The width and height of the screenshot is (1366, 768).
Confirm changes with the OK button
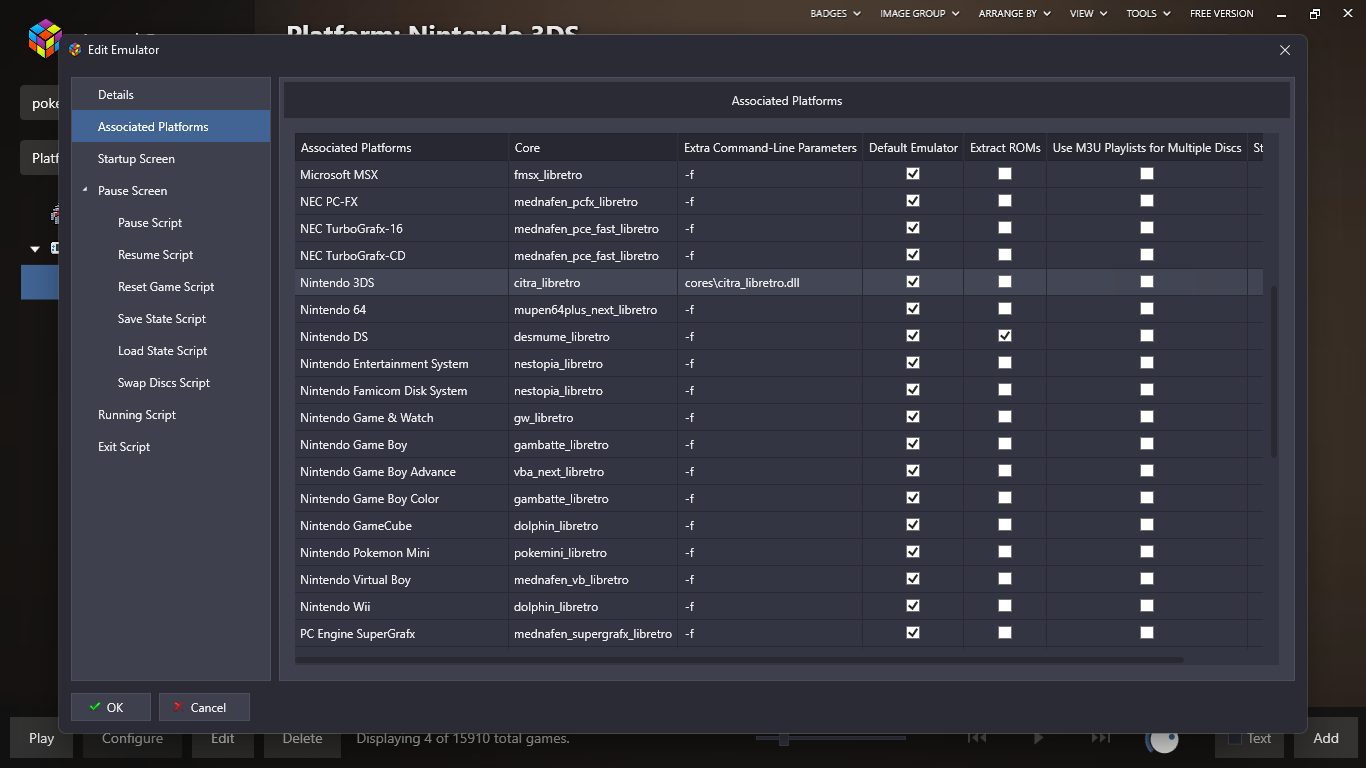pyautogui.click(x=111, y=707)
